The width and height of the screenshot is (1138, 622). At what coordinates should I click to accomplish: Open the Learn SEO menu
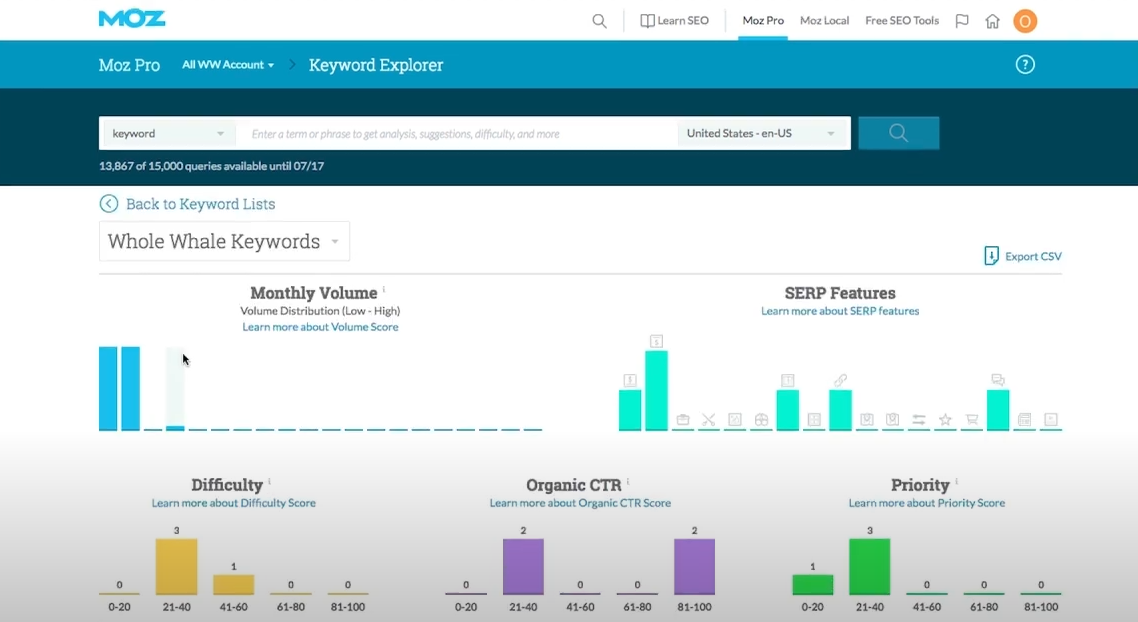coord(674,21)
